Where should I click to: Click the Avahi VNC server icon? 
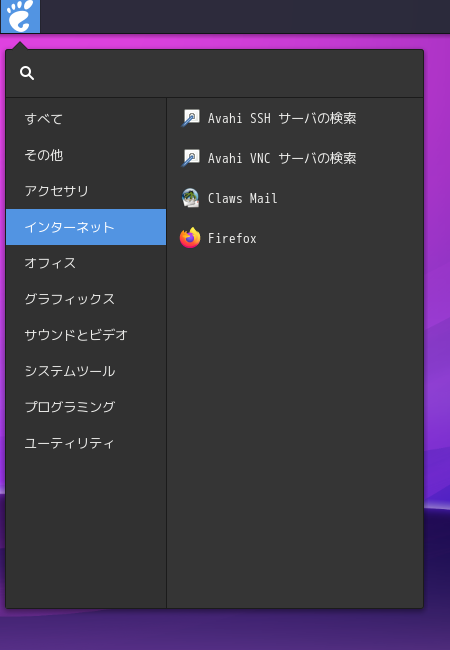coord(190,158)
